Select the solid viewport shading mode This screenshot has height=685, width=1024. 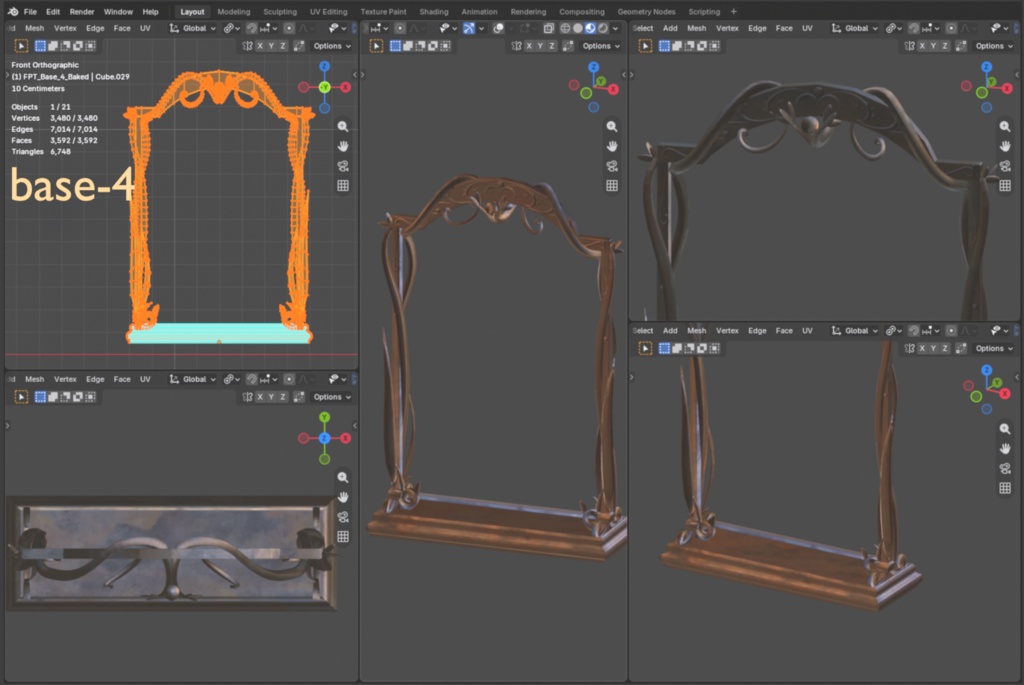(578, 28)
